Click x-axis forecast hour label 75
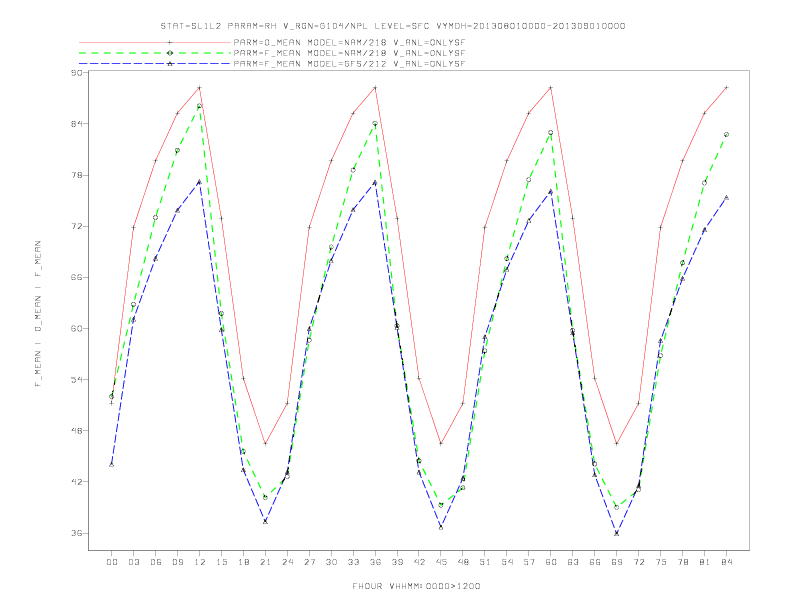Image resolution: width=792 pixels, height=612 pixels. [x=661, y=562]
